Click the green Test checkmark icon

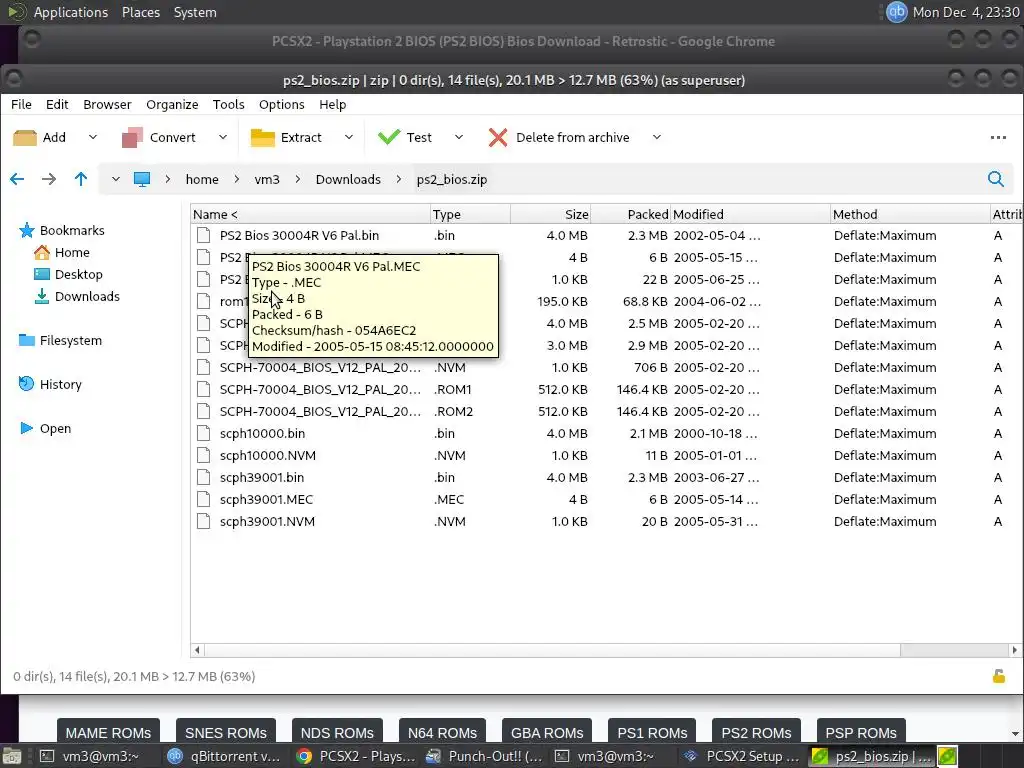[389, 137]
